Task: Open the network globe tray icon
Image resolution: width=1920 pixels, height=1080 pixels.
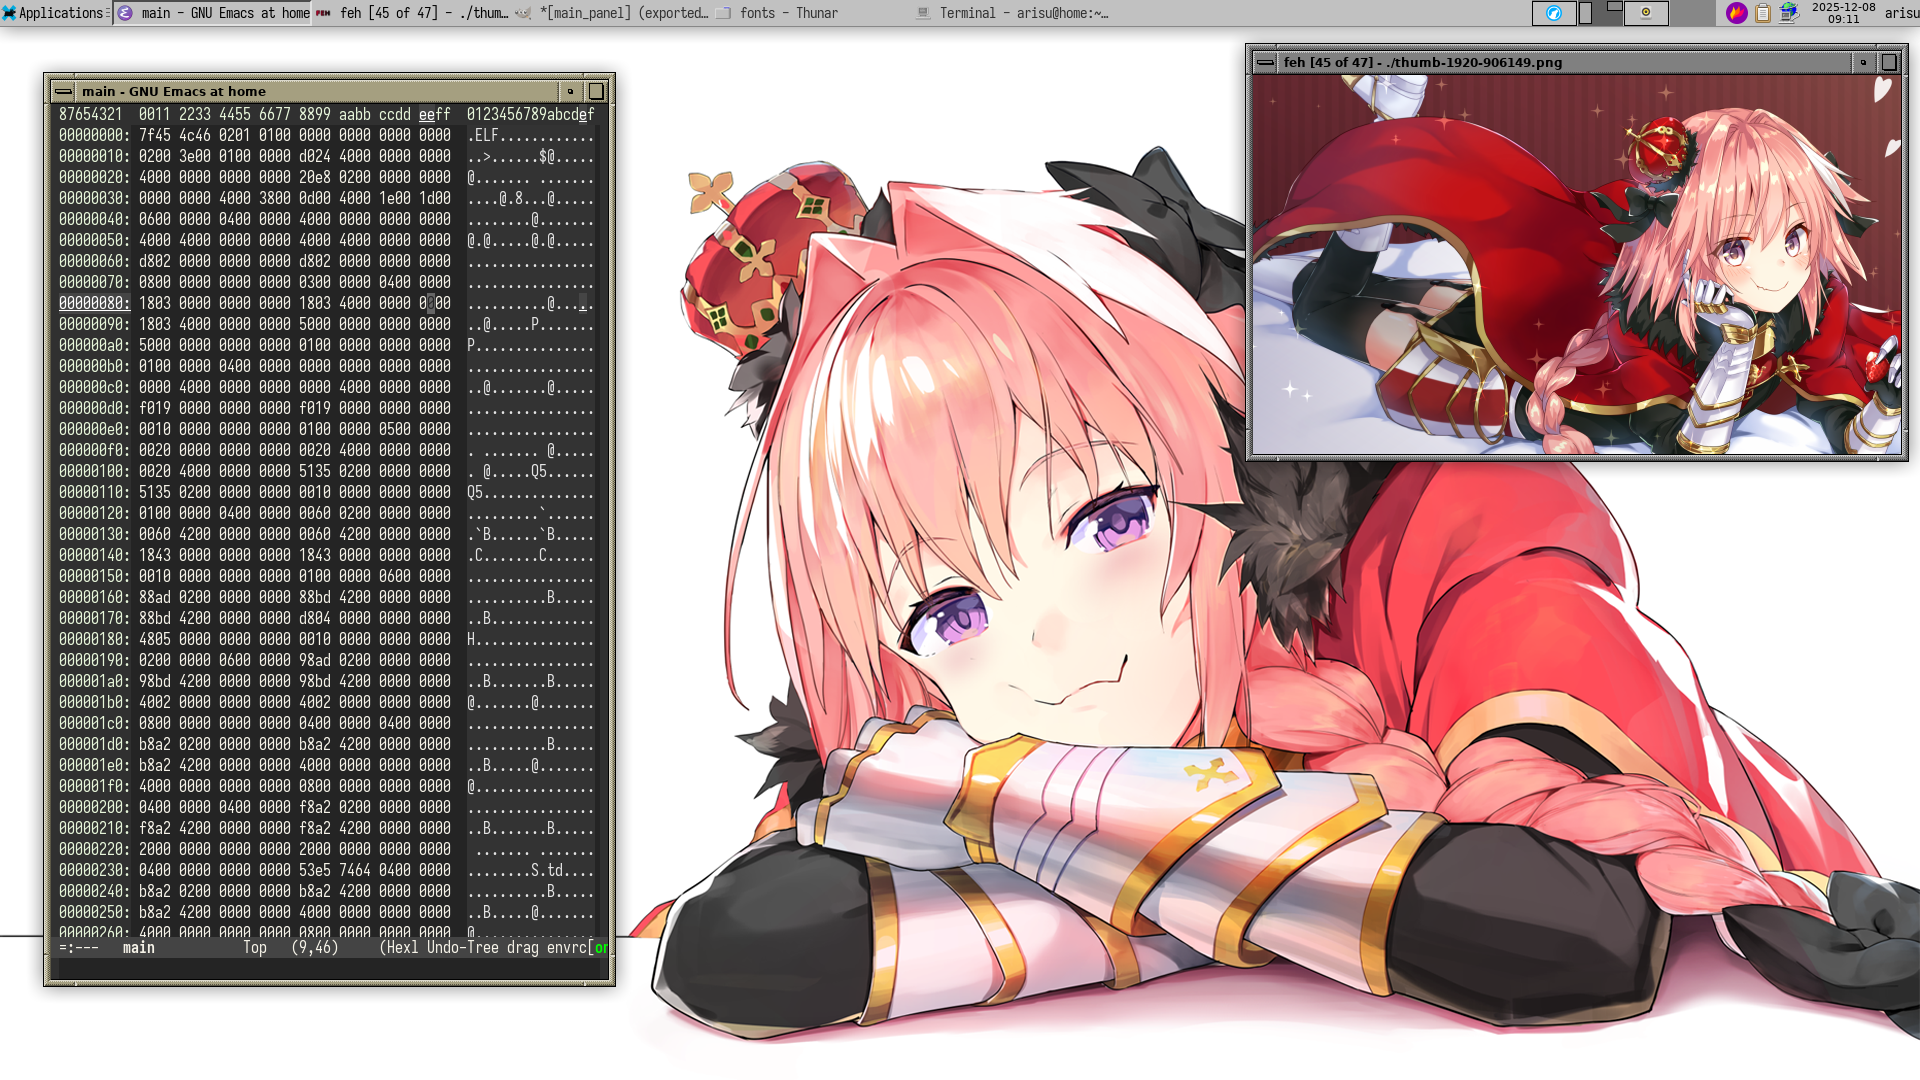Action: (x=1789, y=13)
